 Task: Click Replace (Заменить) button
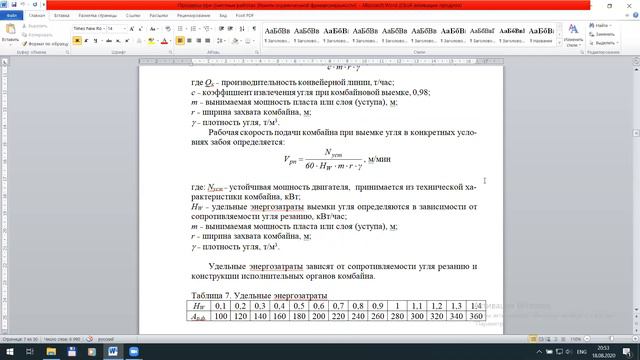coord(602,34)
